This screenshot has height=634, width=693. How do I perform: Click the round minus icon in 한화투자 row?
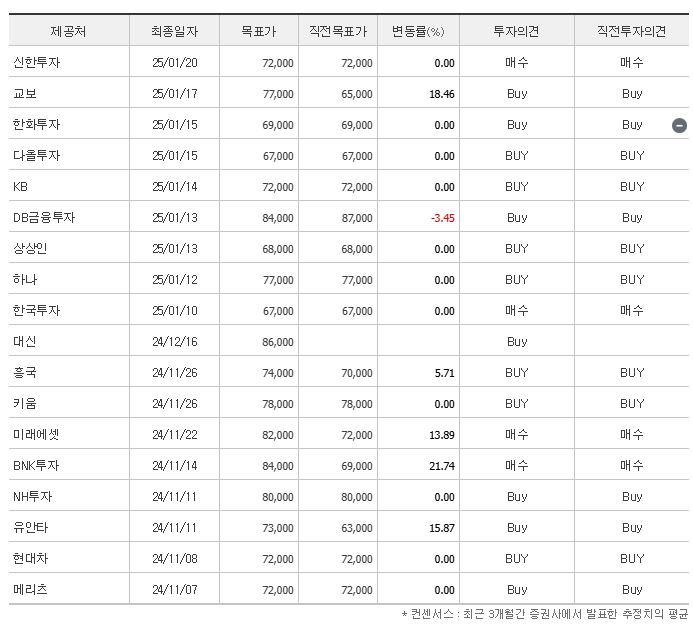point(679,125)
